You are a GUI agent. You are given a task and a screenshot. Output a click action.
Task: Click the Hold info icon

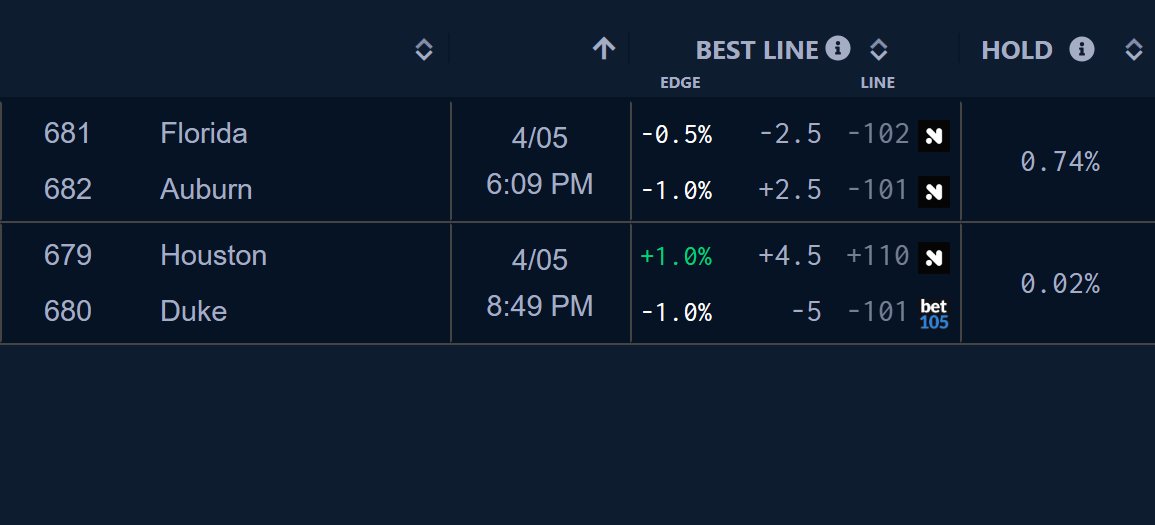(1082, 49)
